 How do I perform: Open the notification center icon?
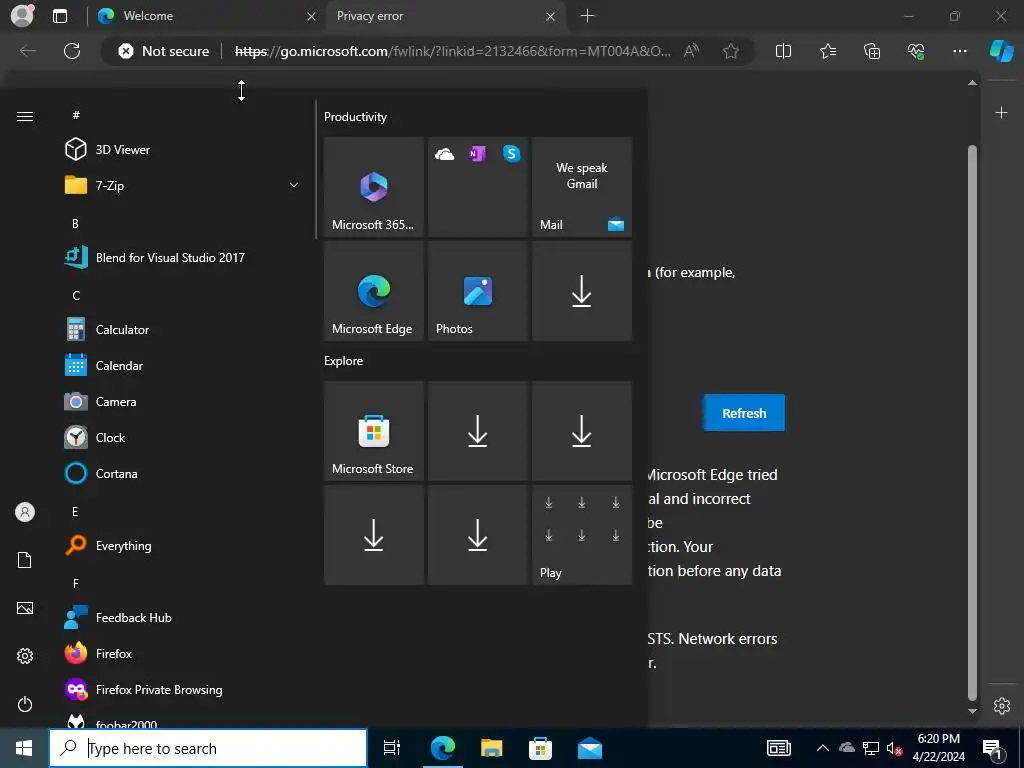click(x=993, y=748)
